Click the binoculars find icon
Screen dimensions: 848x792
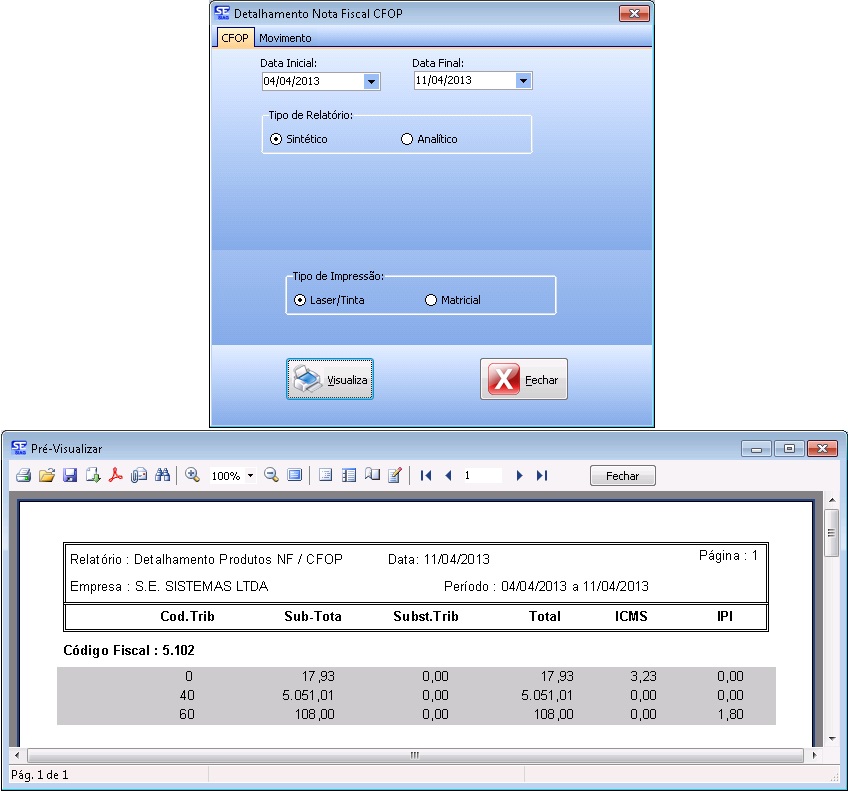click(162, 476)
